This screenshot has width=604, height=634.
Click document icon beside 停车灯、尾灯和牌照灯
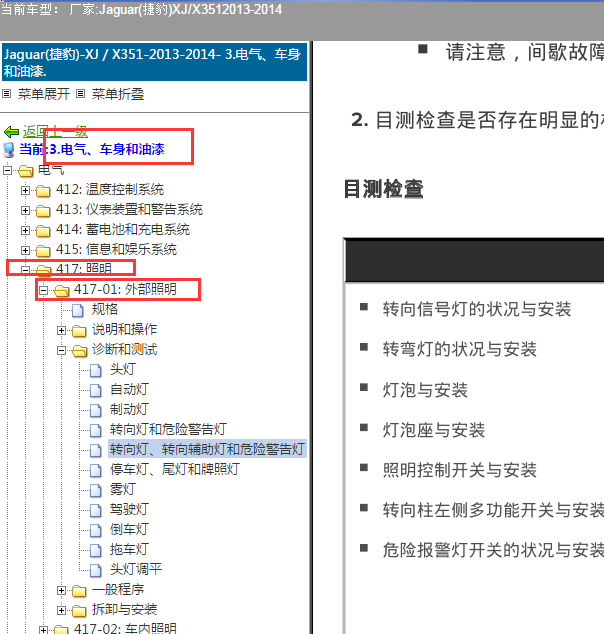(x=96, y=470)
